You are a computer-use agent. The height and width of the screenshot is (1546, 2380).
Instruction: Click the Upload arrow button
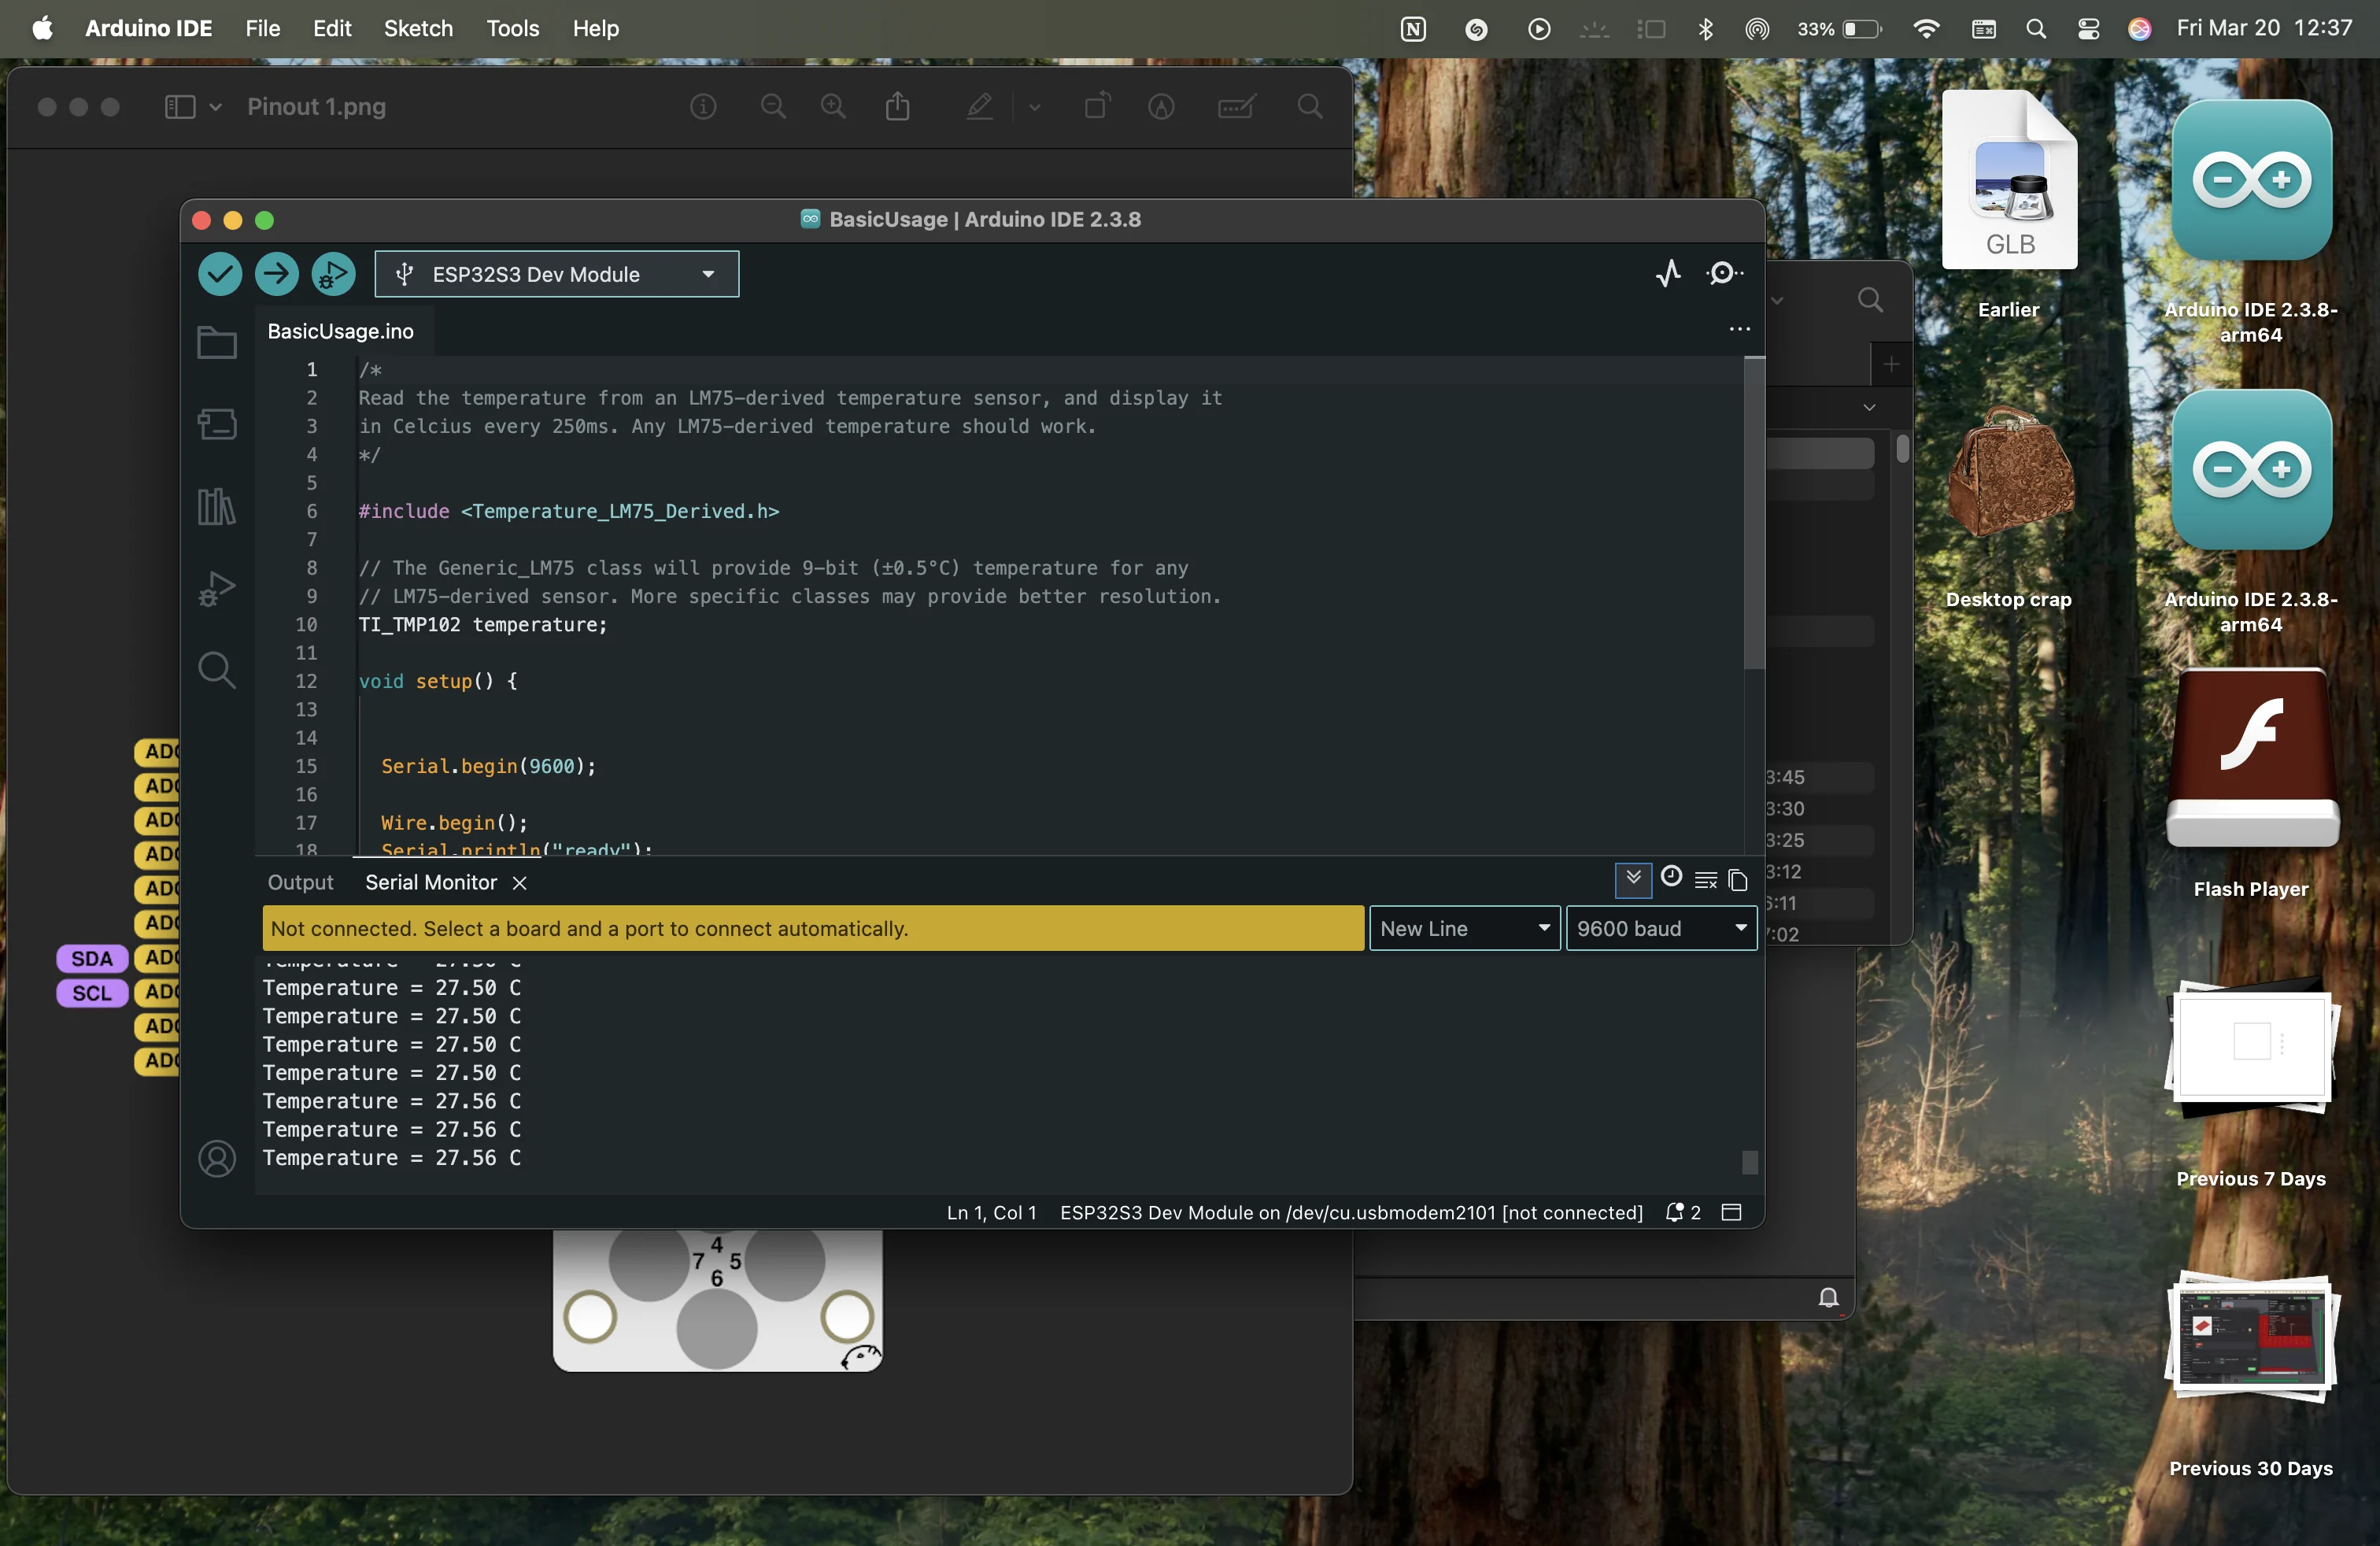tap(277, 274)
